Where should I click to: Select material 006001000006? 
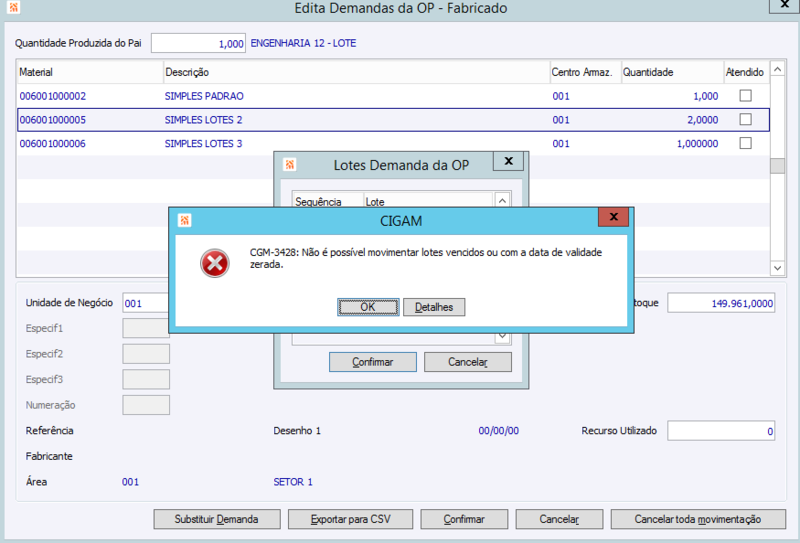point(53,143)
